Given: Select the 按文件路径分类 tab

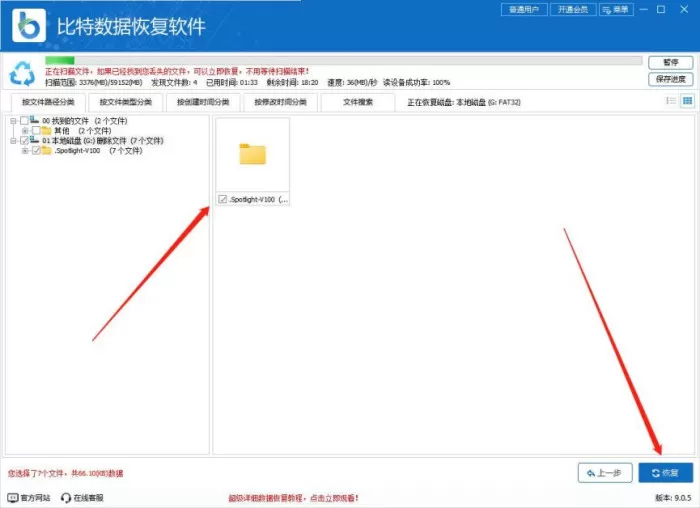Looking at the screenshot, I should click(48, 102).
